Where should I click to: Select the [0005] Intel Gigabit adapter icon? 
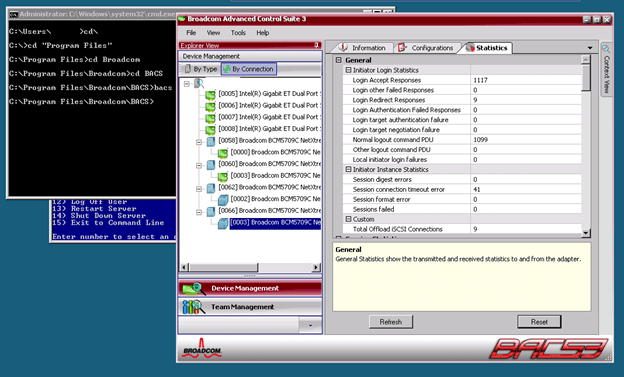[210, 95]
